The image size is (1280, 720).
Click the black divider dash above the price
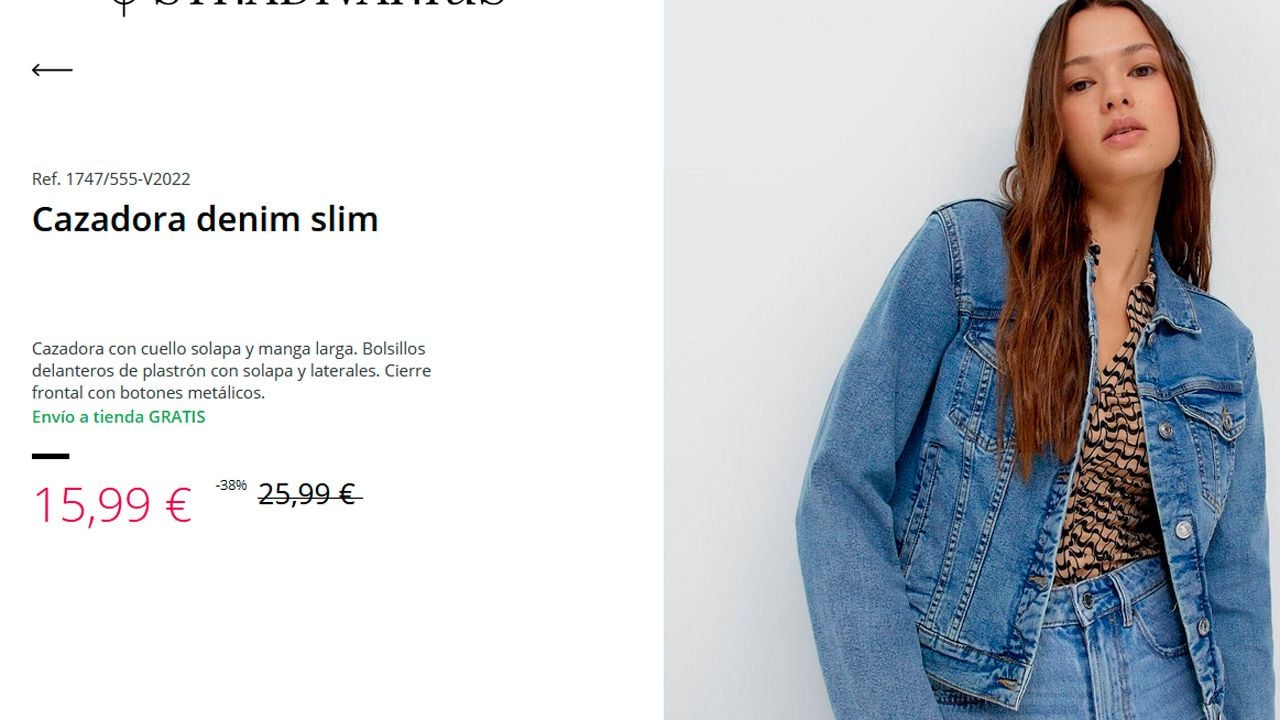[51, 456]
